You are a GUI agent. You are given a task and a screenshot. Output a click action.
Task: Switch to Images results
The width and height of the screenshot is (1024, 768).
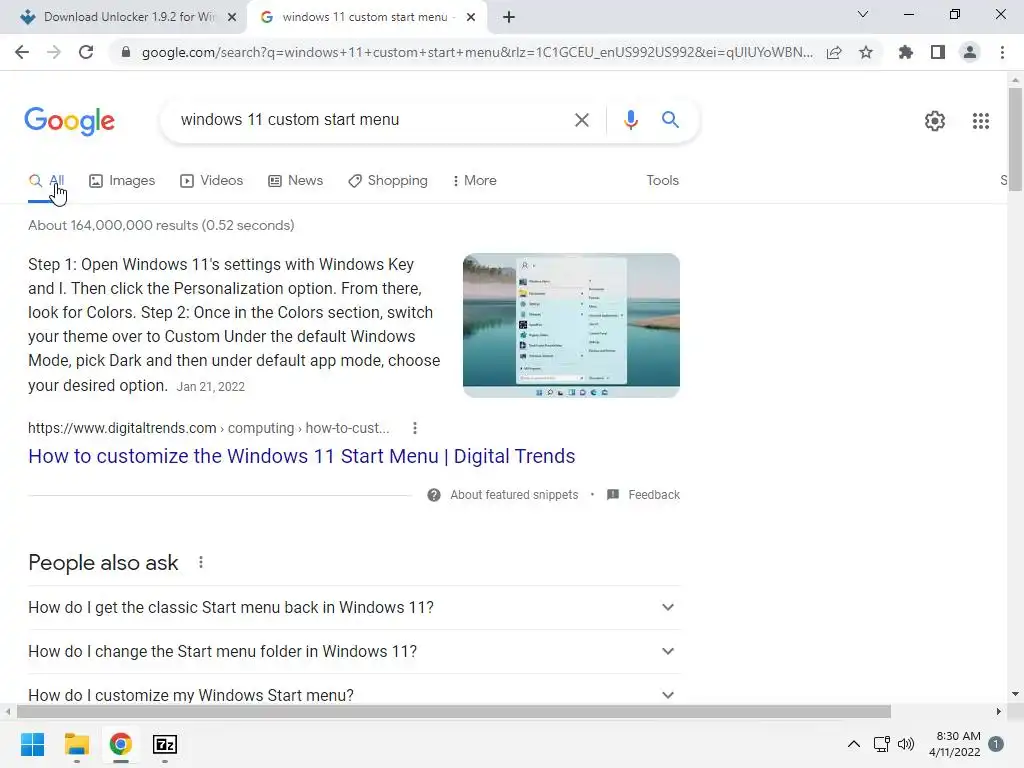tap(122, 181)
